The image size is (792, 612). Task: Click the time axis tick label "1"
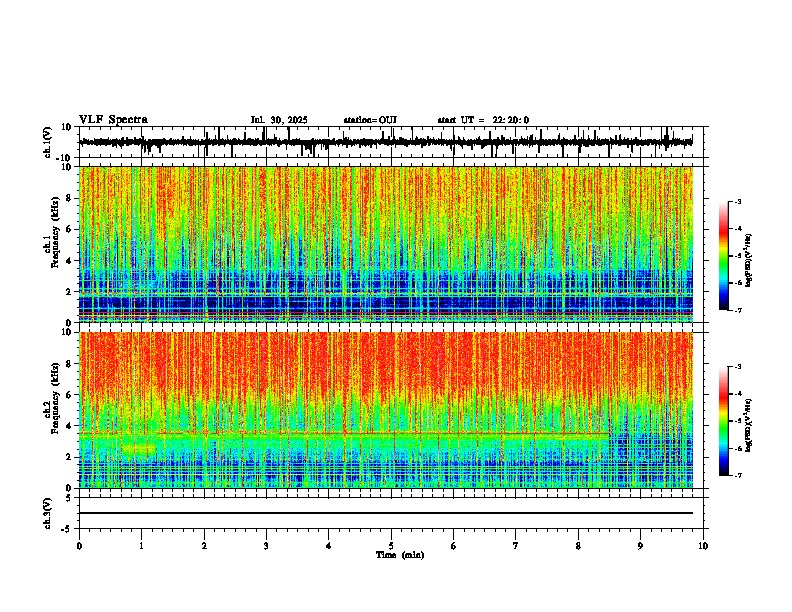coord(141,546)
